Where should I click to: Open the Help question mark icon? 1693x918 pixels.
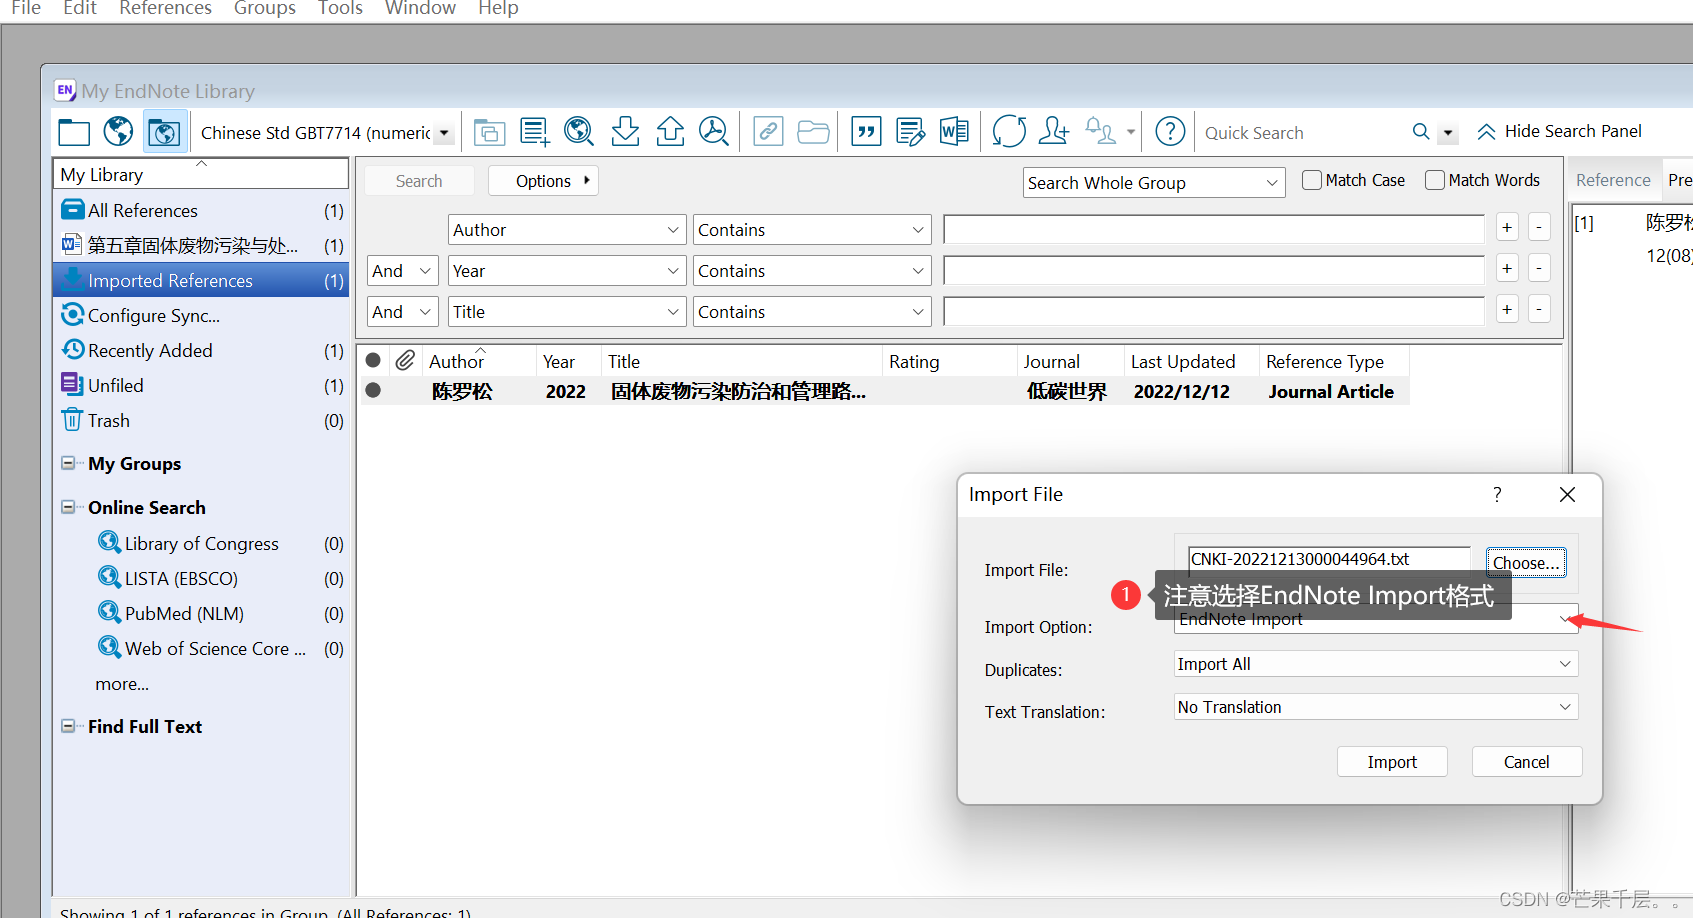[x=1170, y=131]
